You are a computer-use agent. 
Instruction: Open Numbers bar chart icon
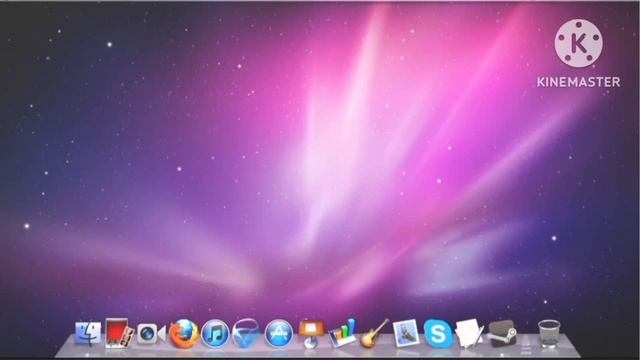click(x=343, y=333)
